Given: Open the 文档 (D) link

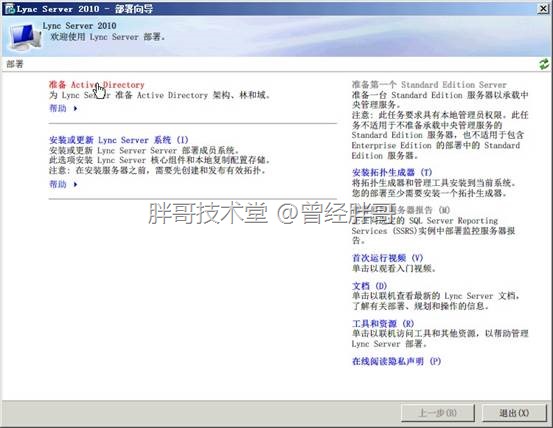Looking at the screenshot, I should click(x=369, y=286).
